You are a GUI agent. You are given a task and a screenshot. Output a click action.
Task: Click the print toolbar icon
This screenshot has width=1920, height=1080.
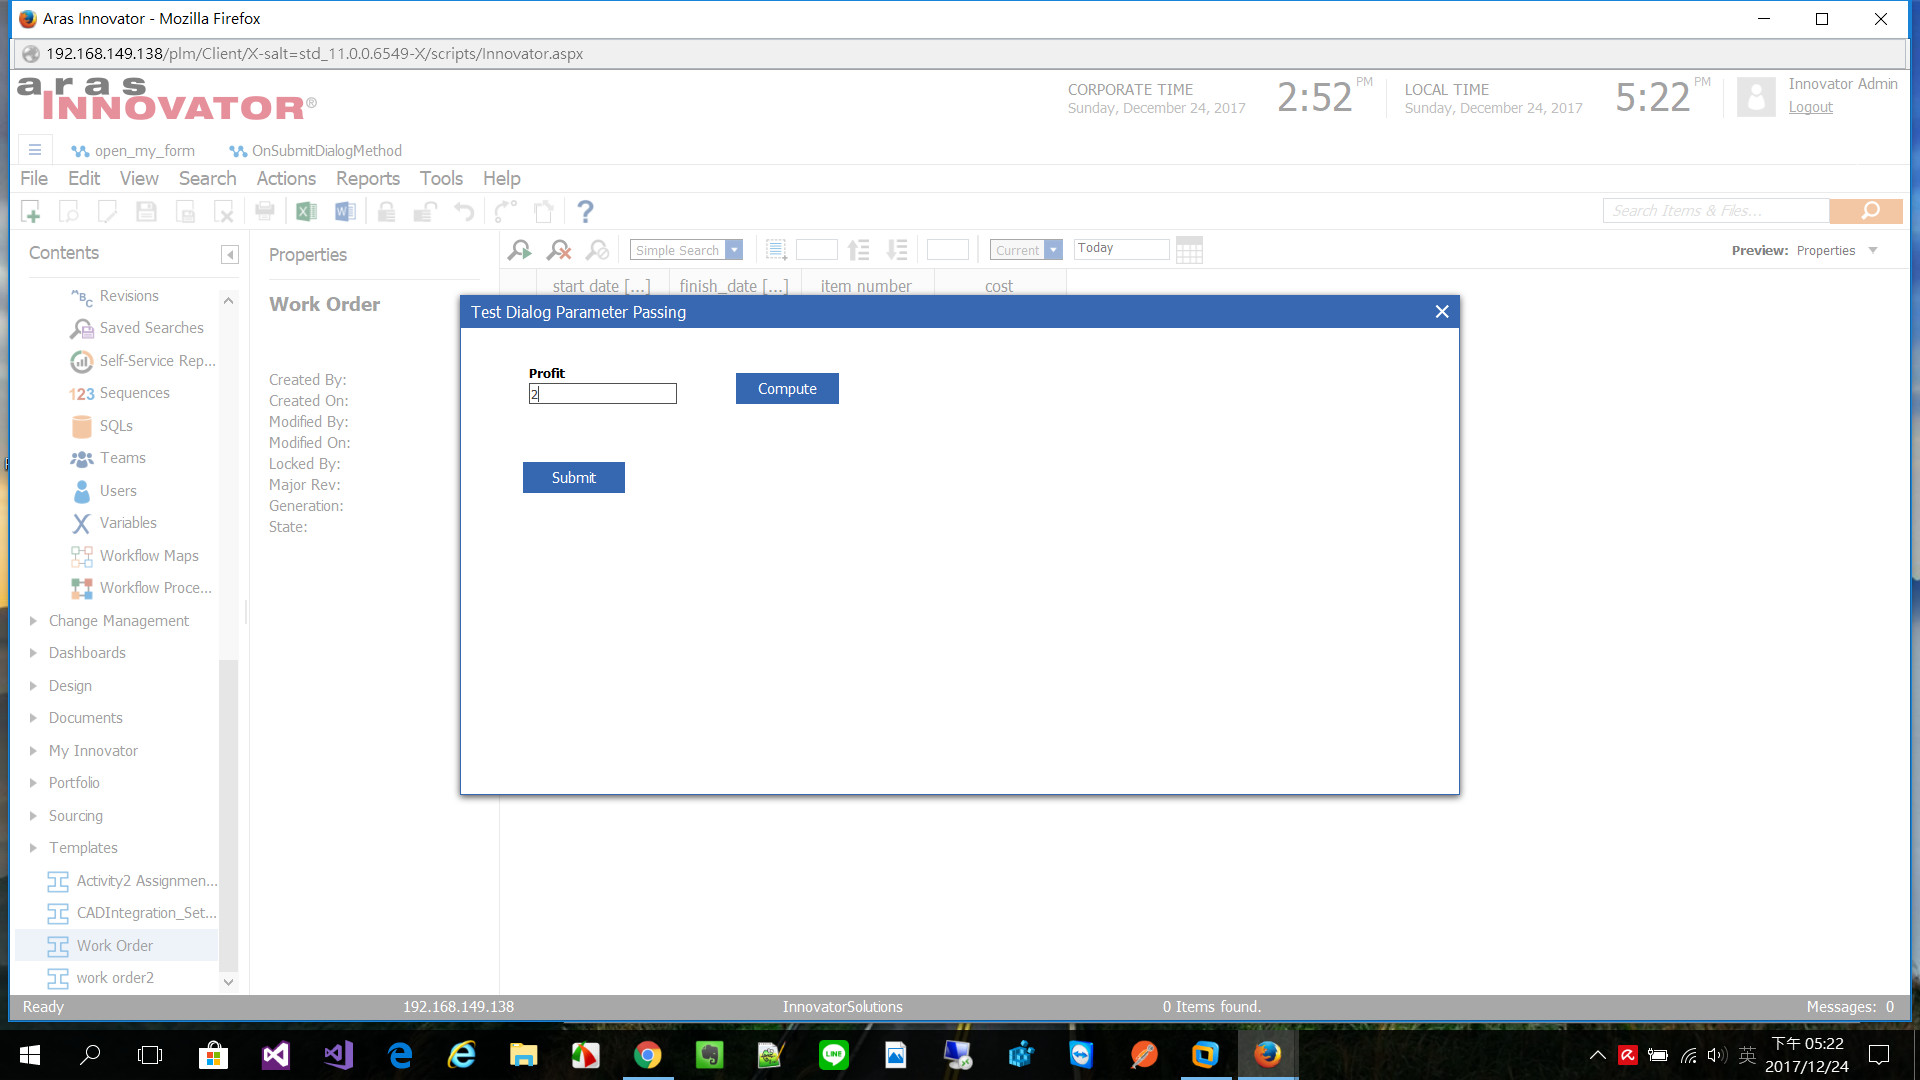(265, 212)
